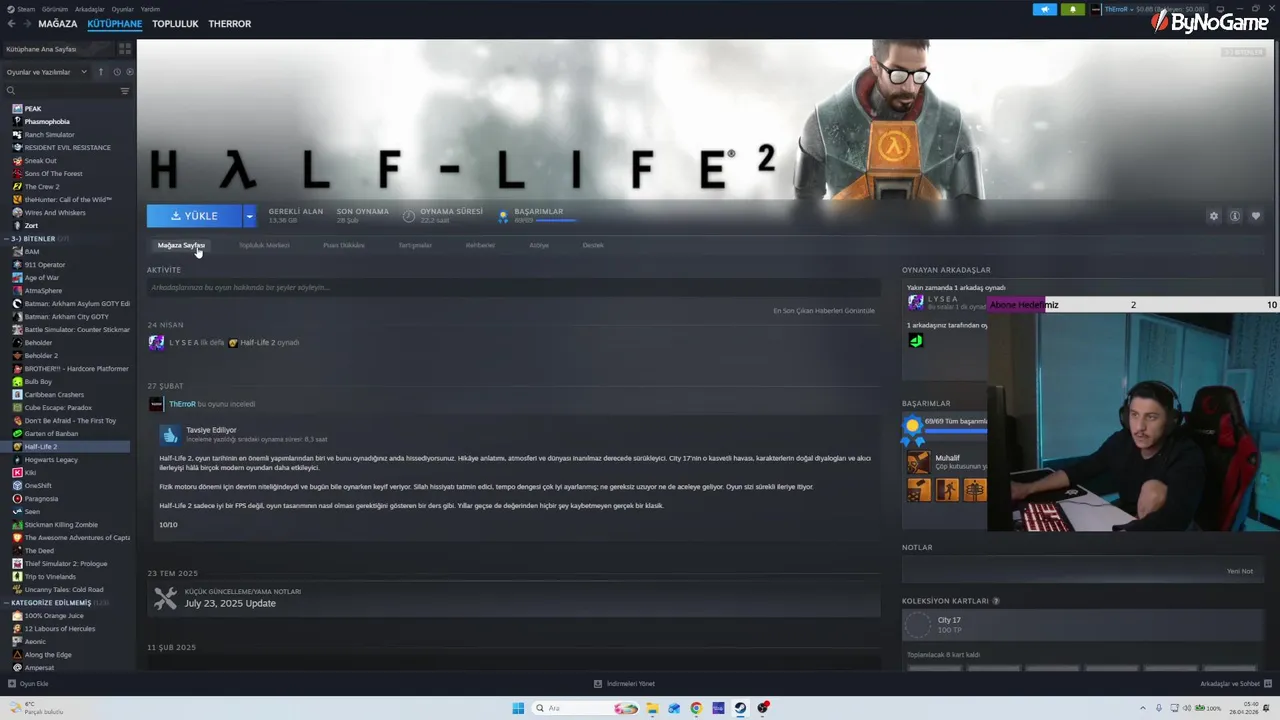This screenshot has width=1280, height=720.
Task: Open Half-Life 2 game settings via the gear icon
Action: pos(1214,216)
